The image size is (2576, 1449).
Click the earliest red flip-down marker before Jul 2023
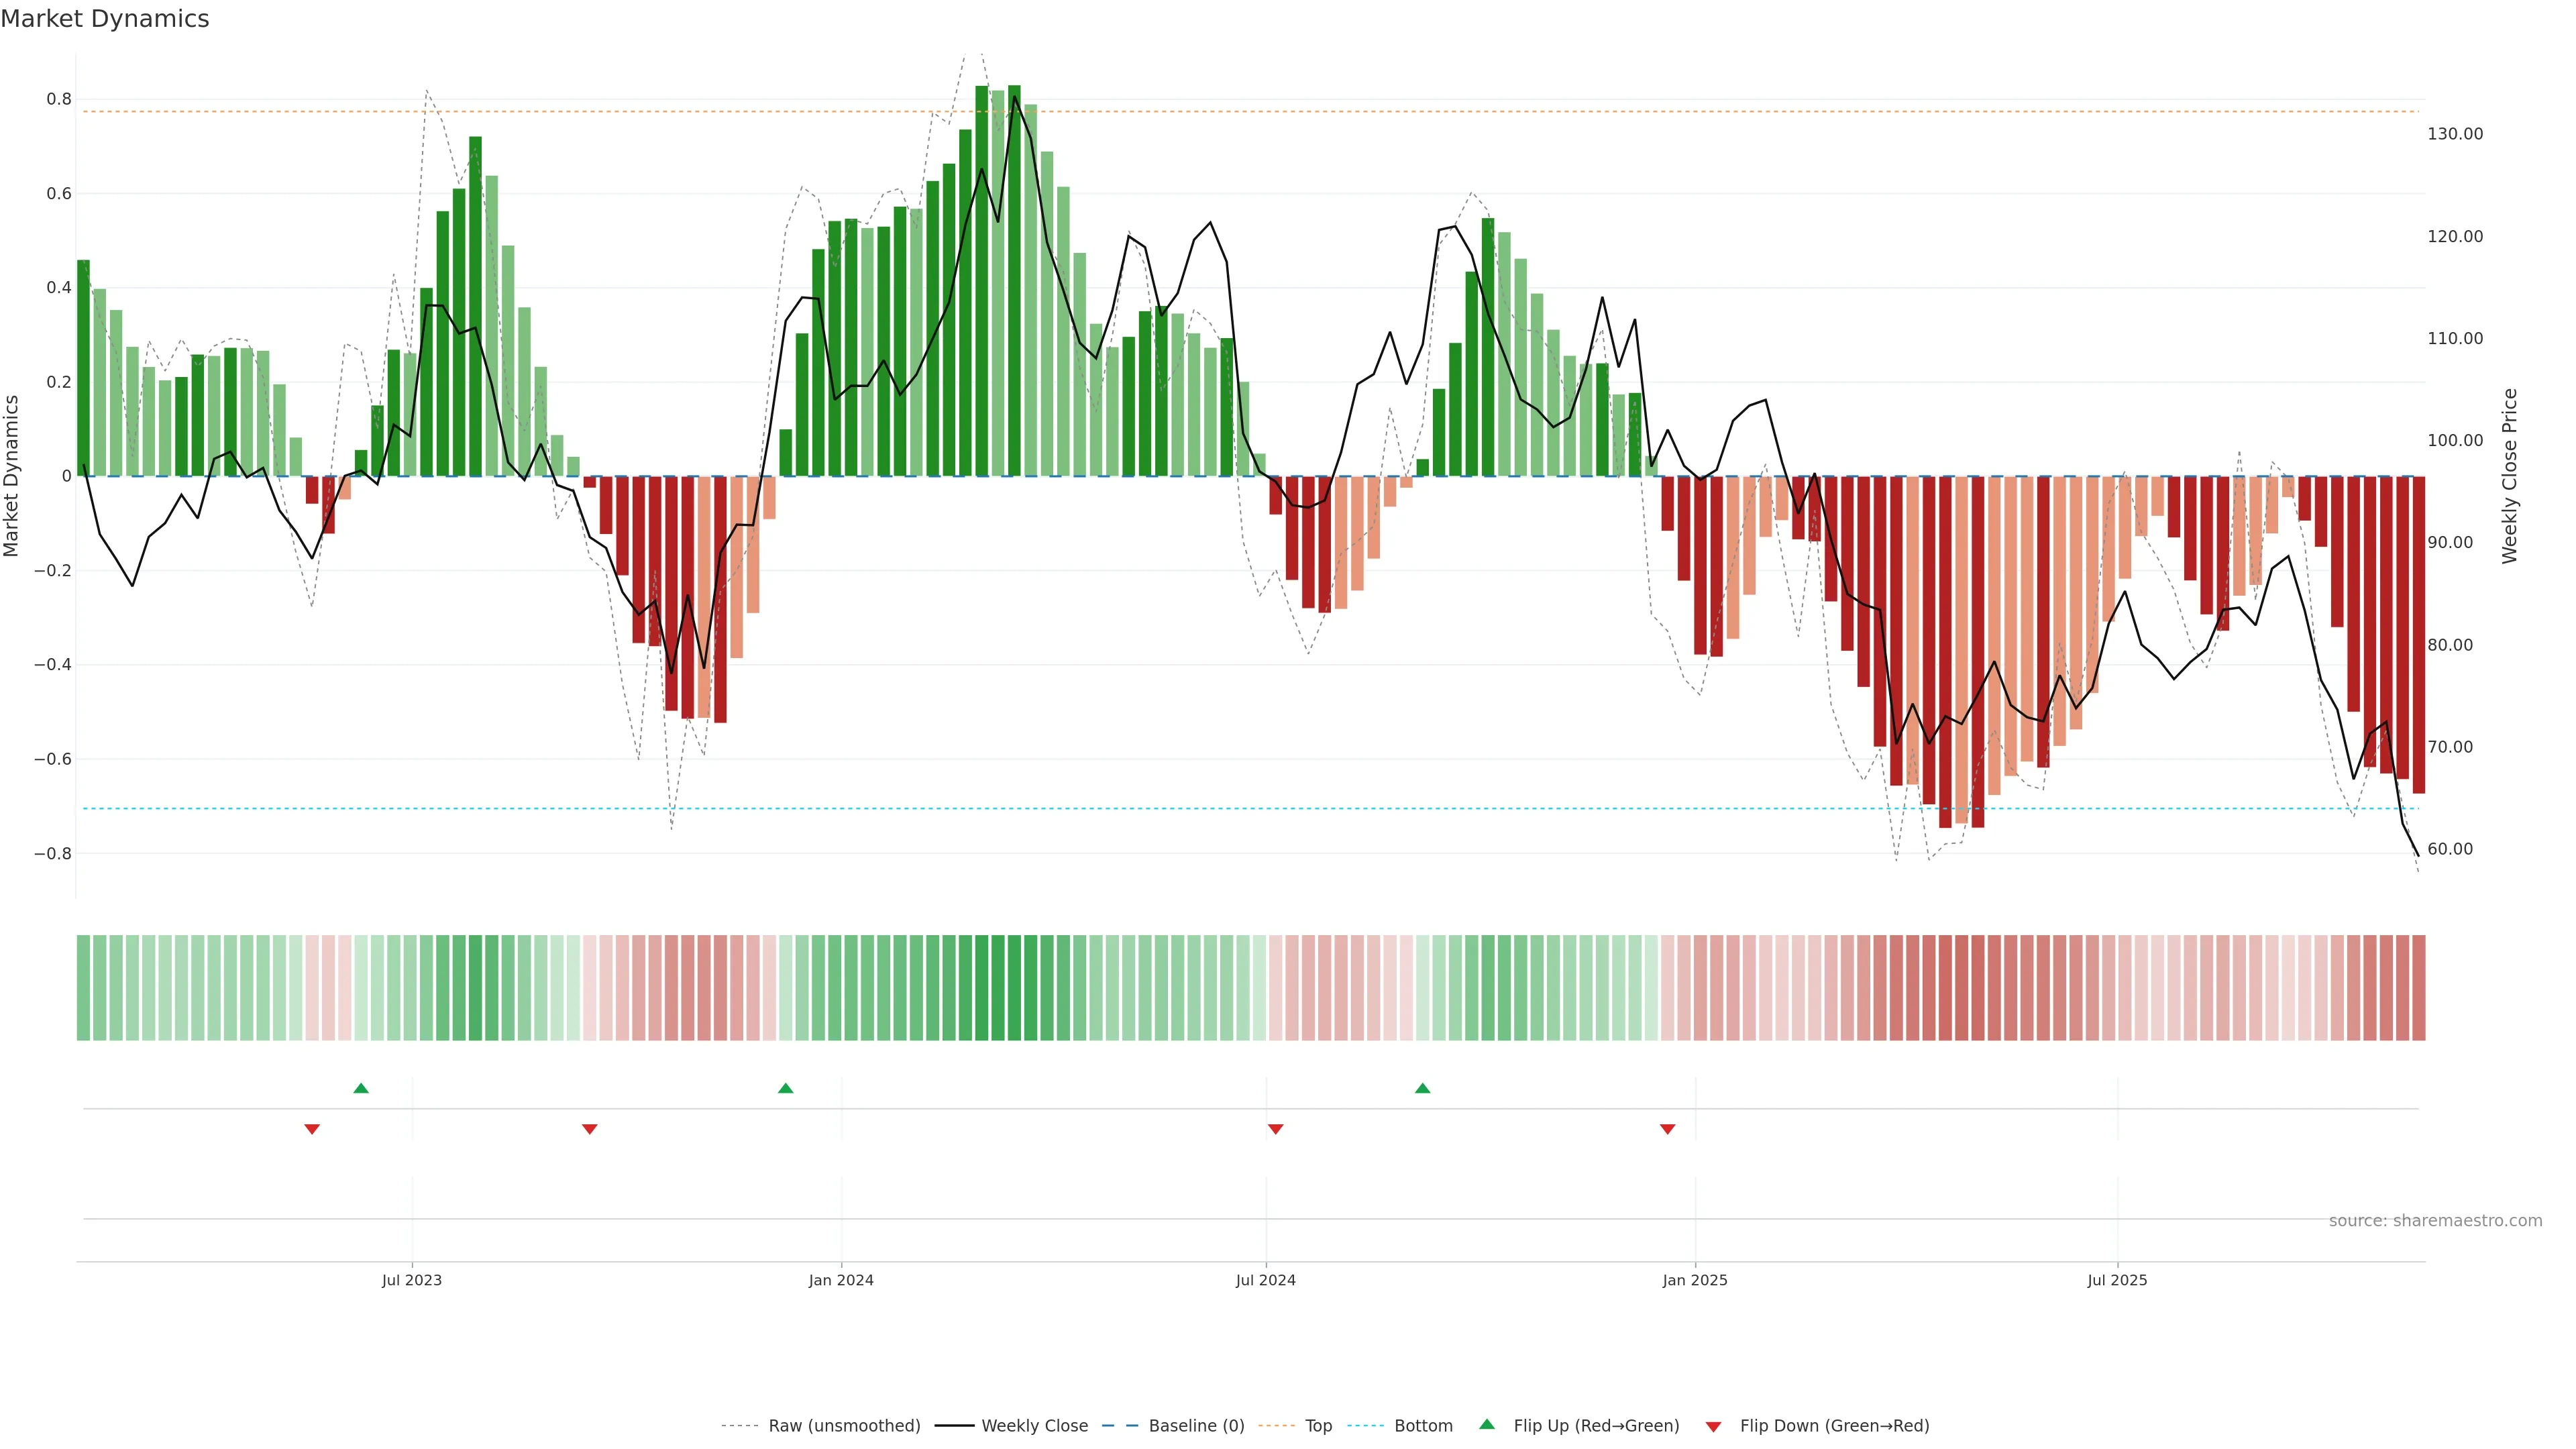312,1129
